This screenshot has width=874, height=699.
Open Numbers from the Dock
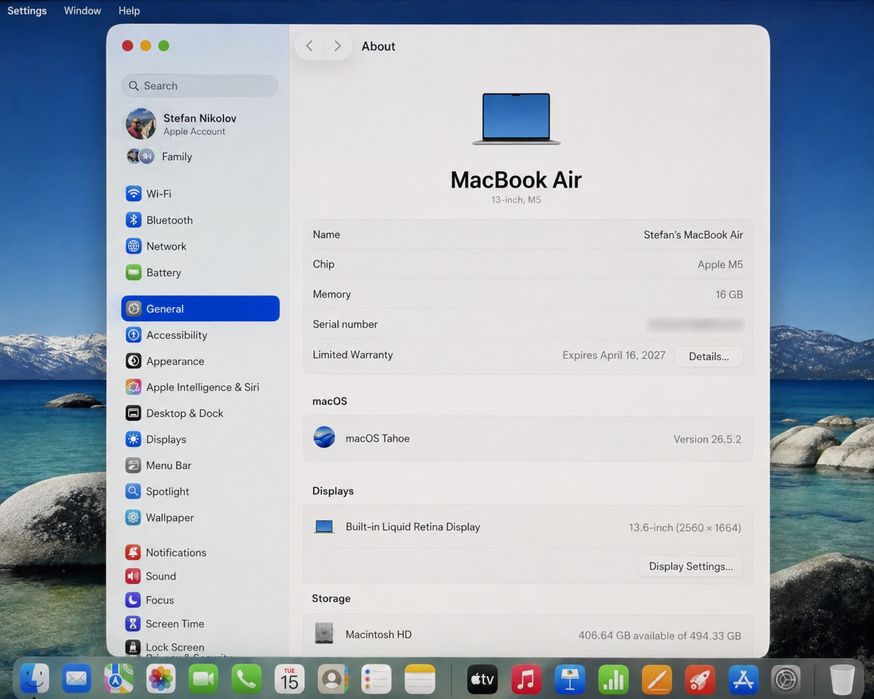pos(613,679)
